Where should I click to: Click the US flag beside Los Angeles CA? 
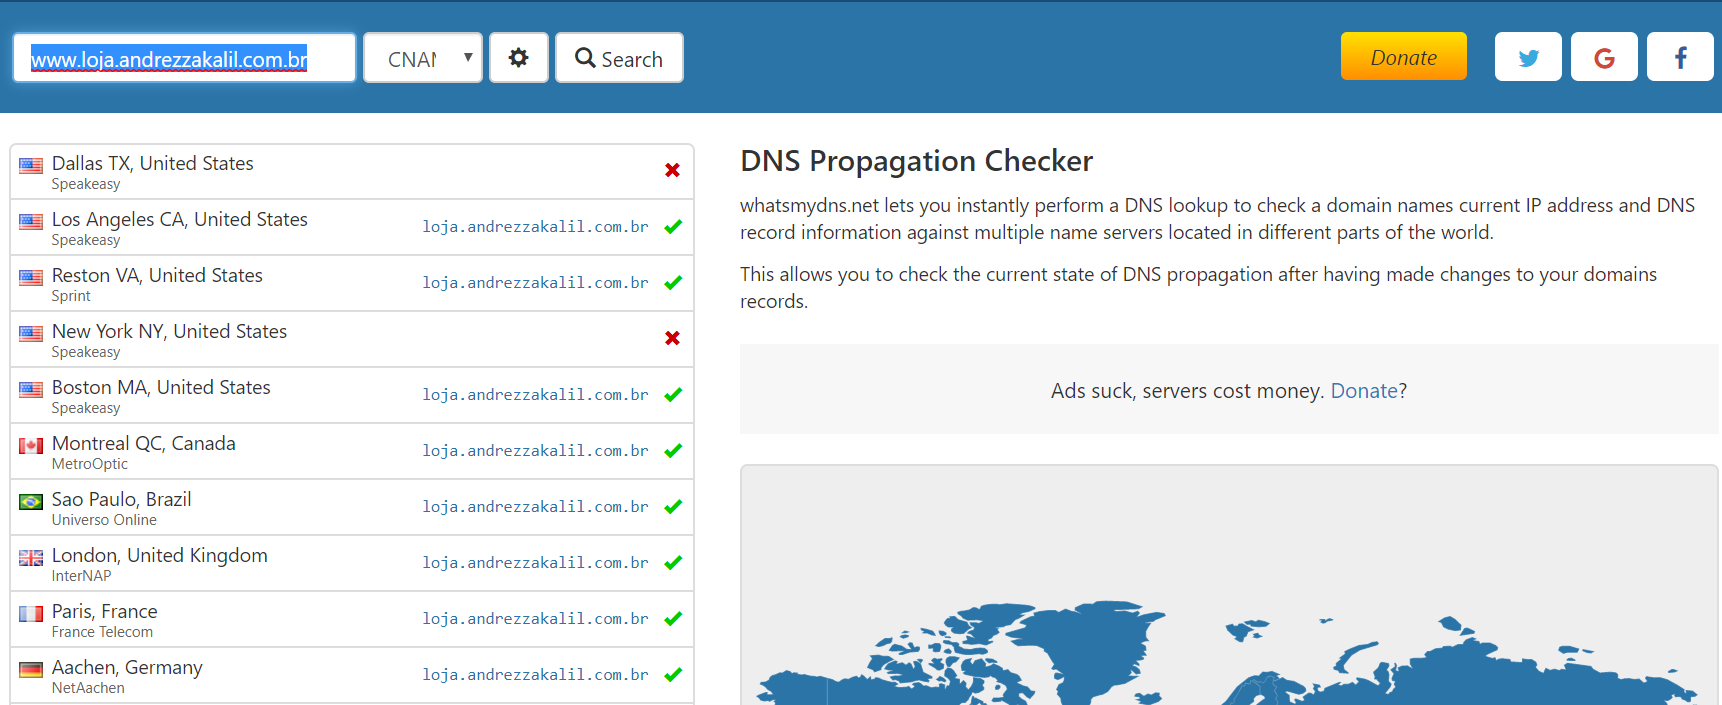pyautogui.click(x=31, y=221)
